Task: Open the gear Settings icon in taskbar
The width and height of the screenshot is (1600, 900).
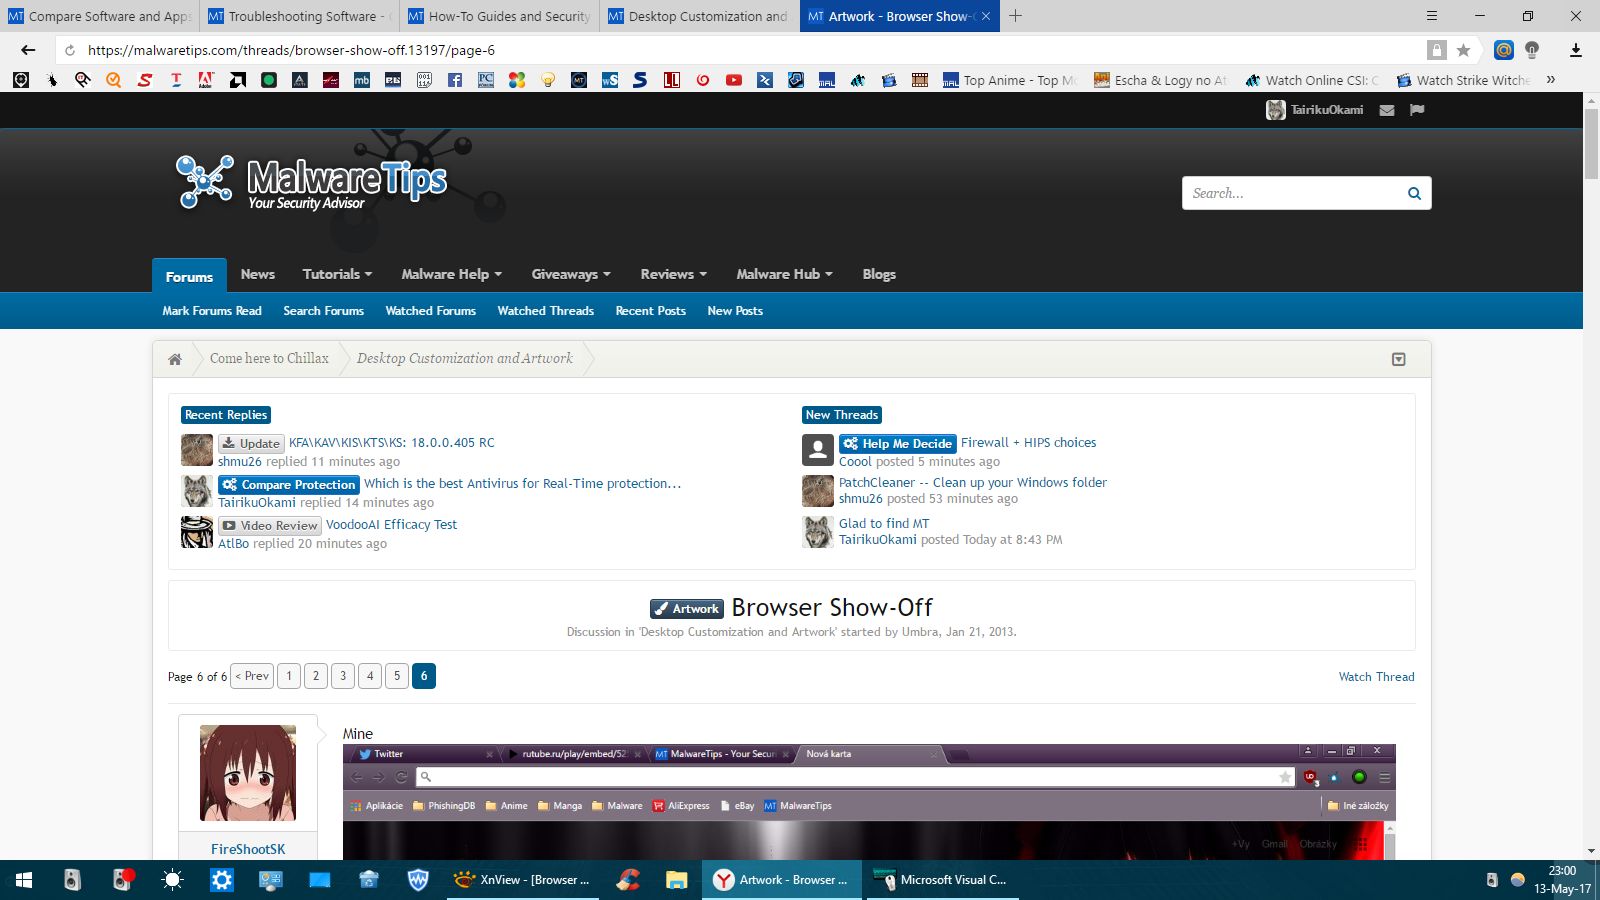Action: pyautogui.click(x=222, y=880)
